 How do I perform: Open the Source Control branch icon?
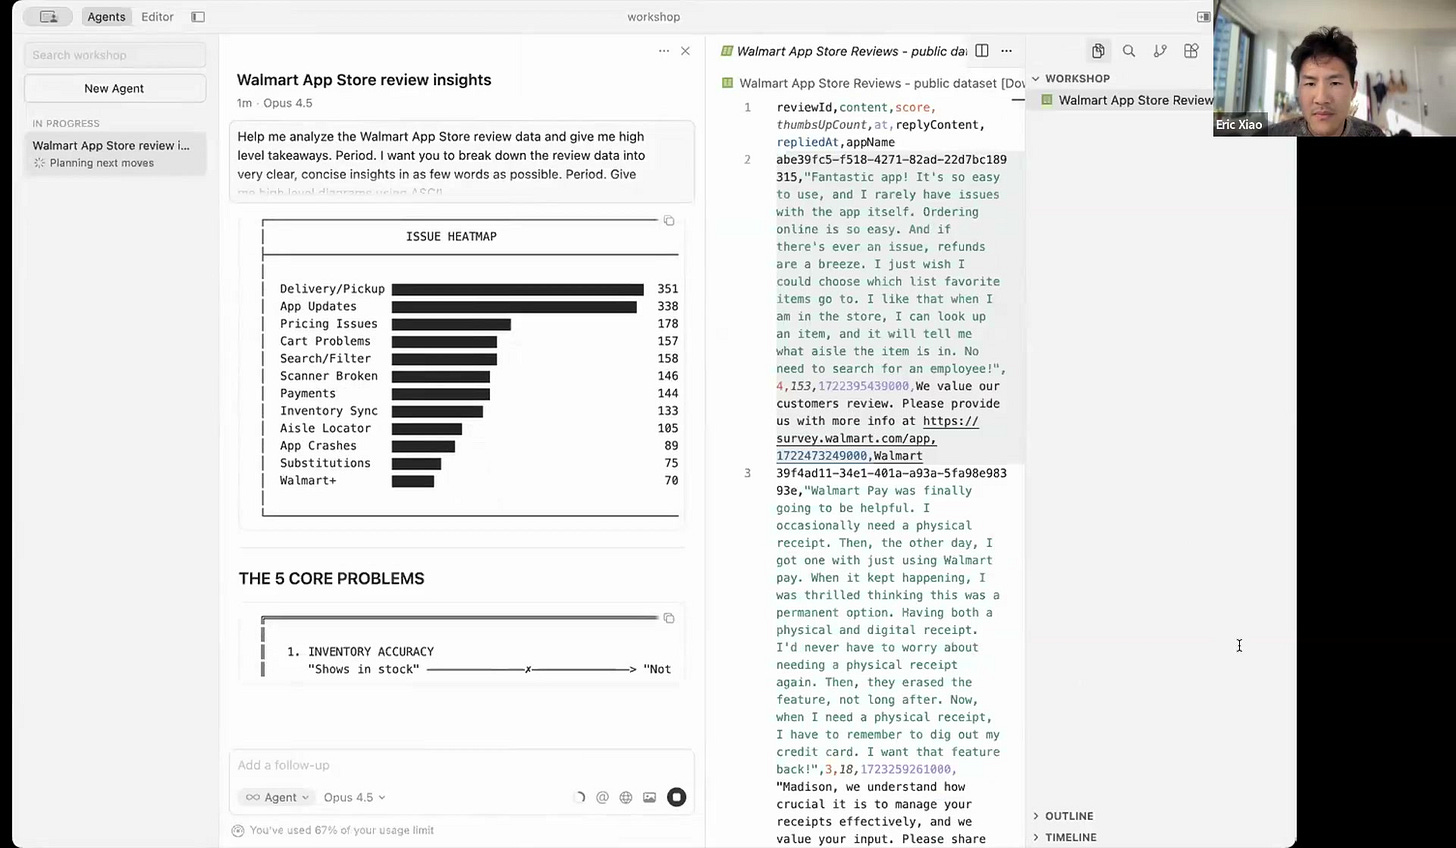tap(1160, 51)
